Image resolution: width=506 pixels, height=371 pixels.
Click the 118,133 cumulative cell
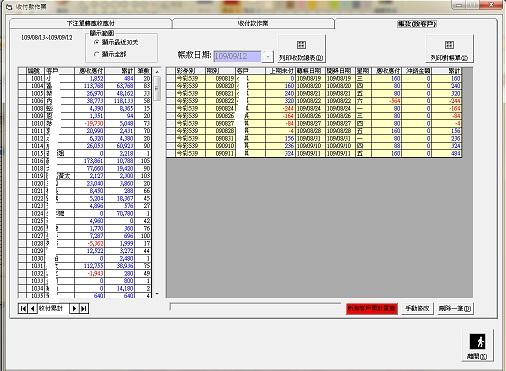119,101
